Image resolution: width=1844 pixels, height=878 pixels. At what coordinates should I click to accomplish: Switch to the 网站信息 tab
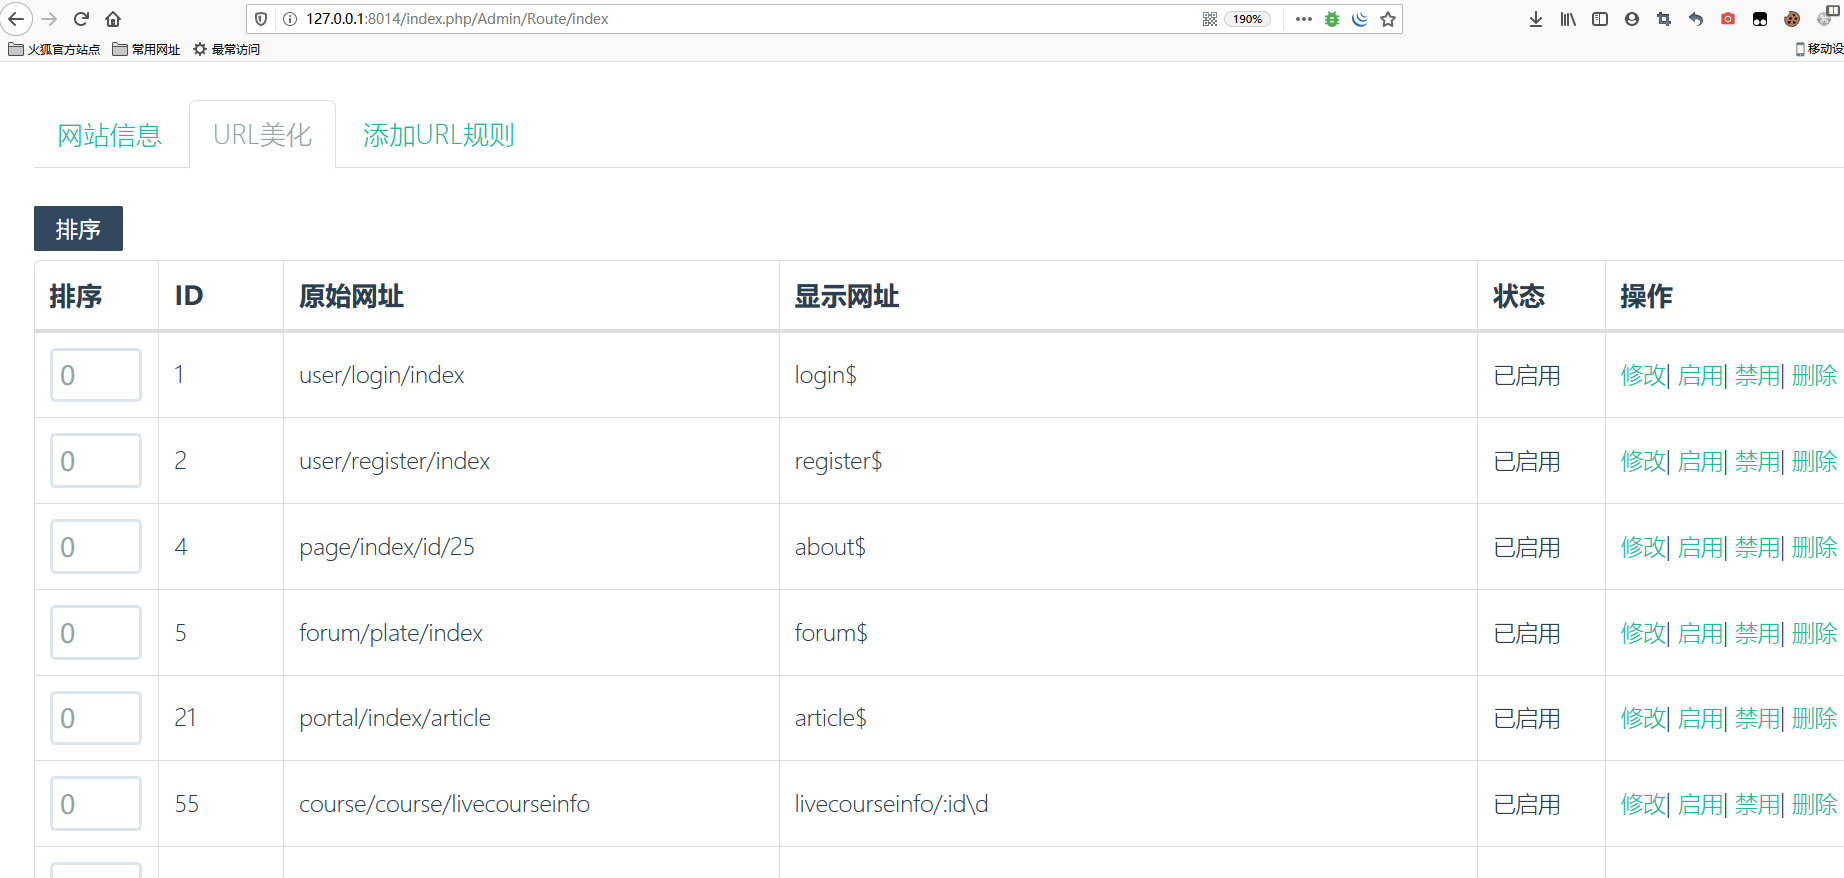click(109, 135)
